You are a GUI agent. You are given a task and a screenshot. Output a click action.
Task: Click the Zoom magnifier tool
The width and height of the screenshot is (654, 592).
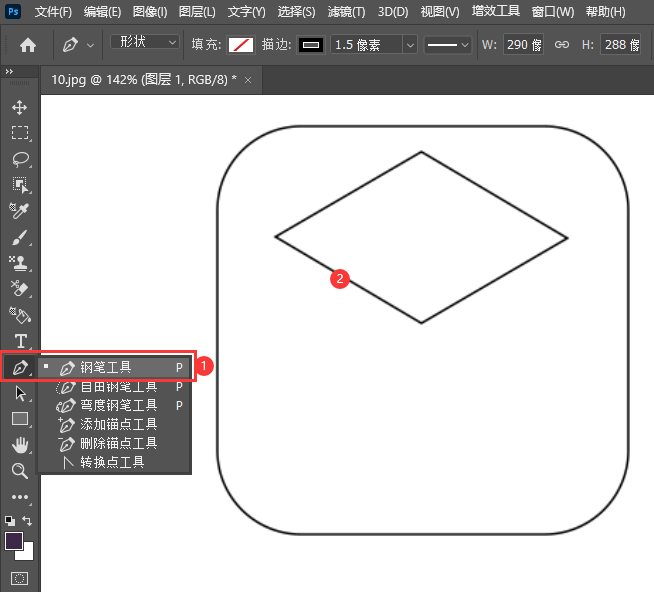[19, 471]
